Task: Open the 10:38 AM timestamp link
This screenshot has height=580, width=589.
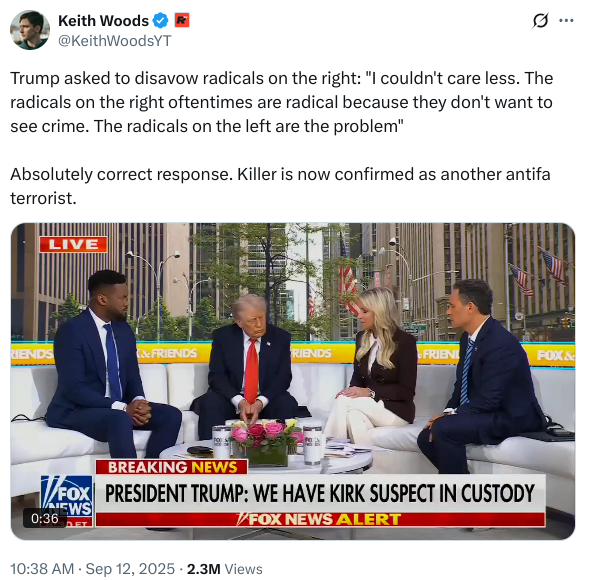Action: coord(42,569)
